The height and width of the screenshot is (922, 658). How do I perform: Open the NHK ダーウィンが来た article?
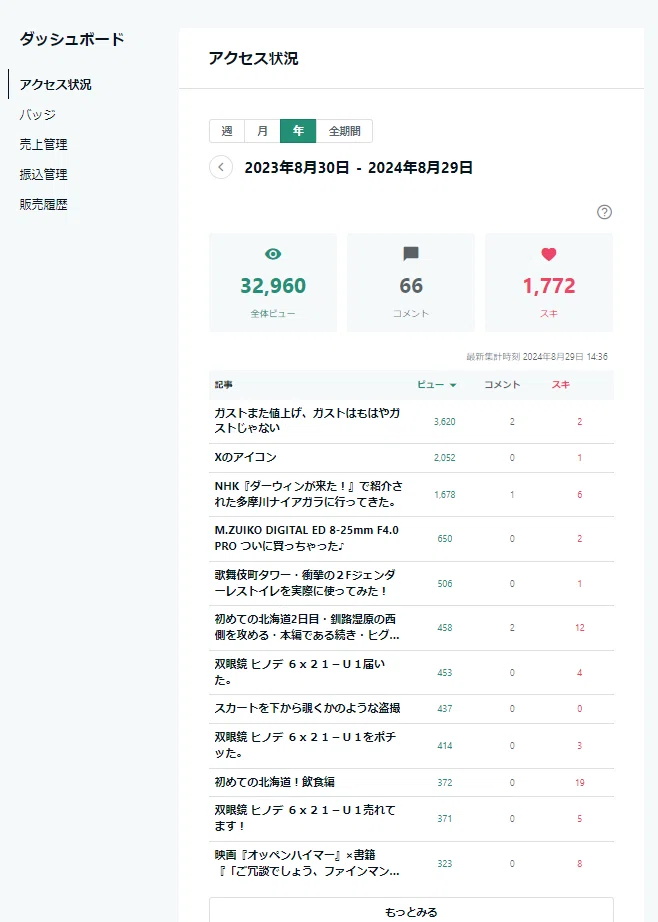(x=308, y=494)
